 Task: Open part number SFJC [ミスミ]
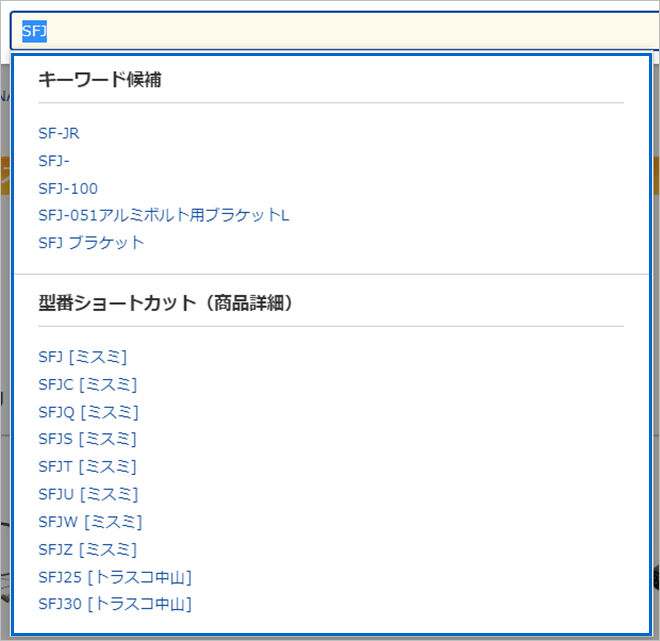[88, 385]
